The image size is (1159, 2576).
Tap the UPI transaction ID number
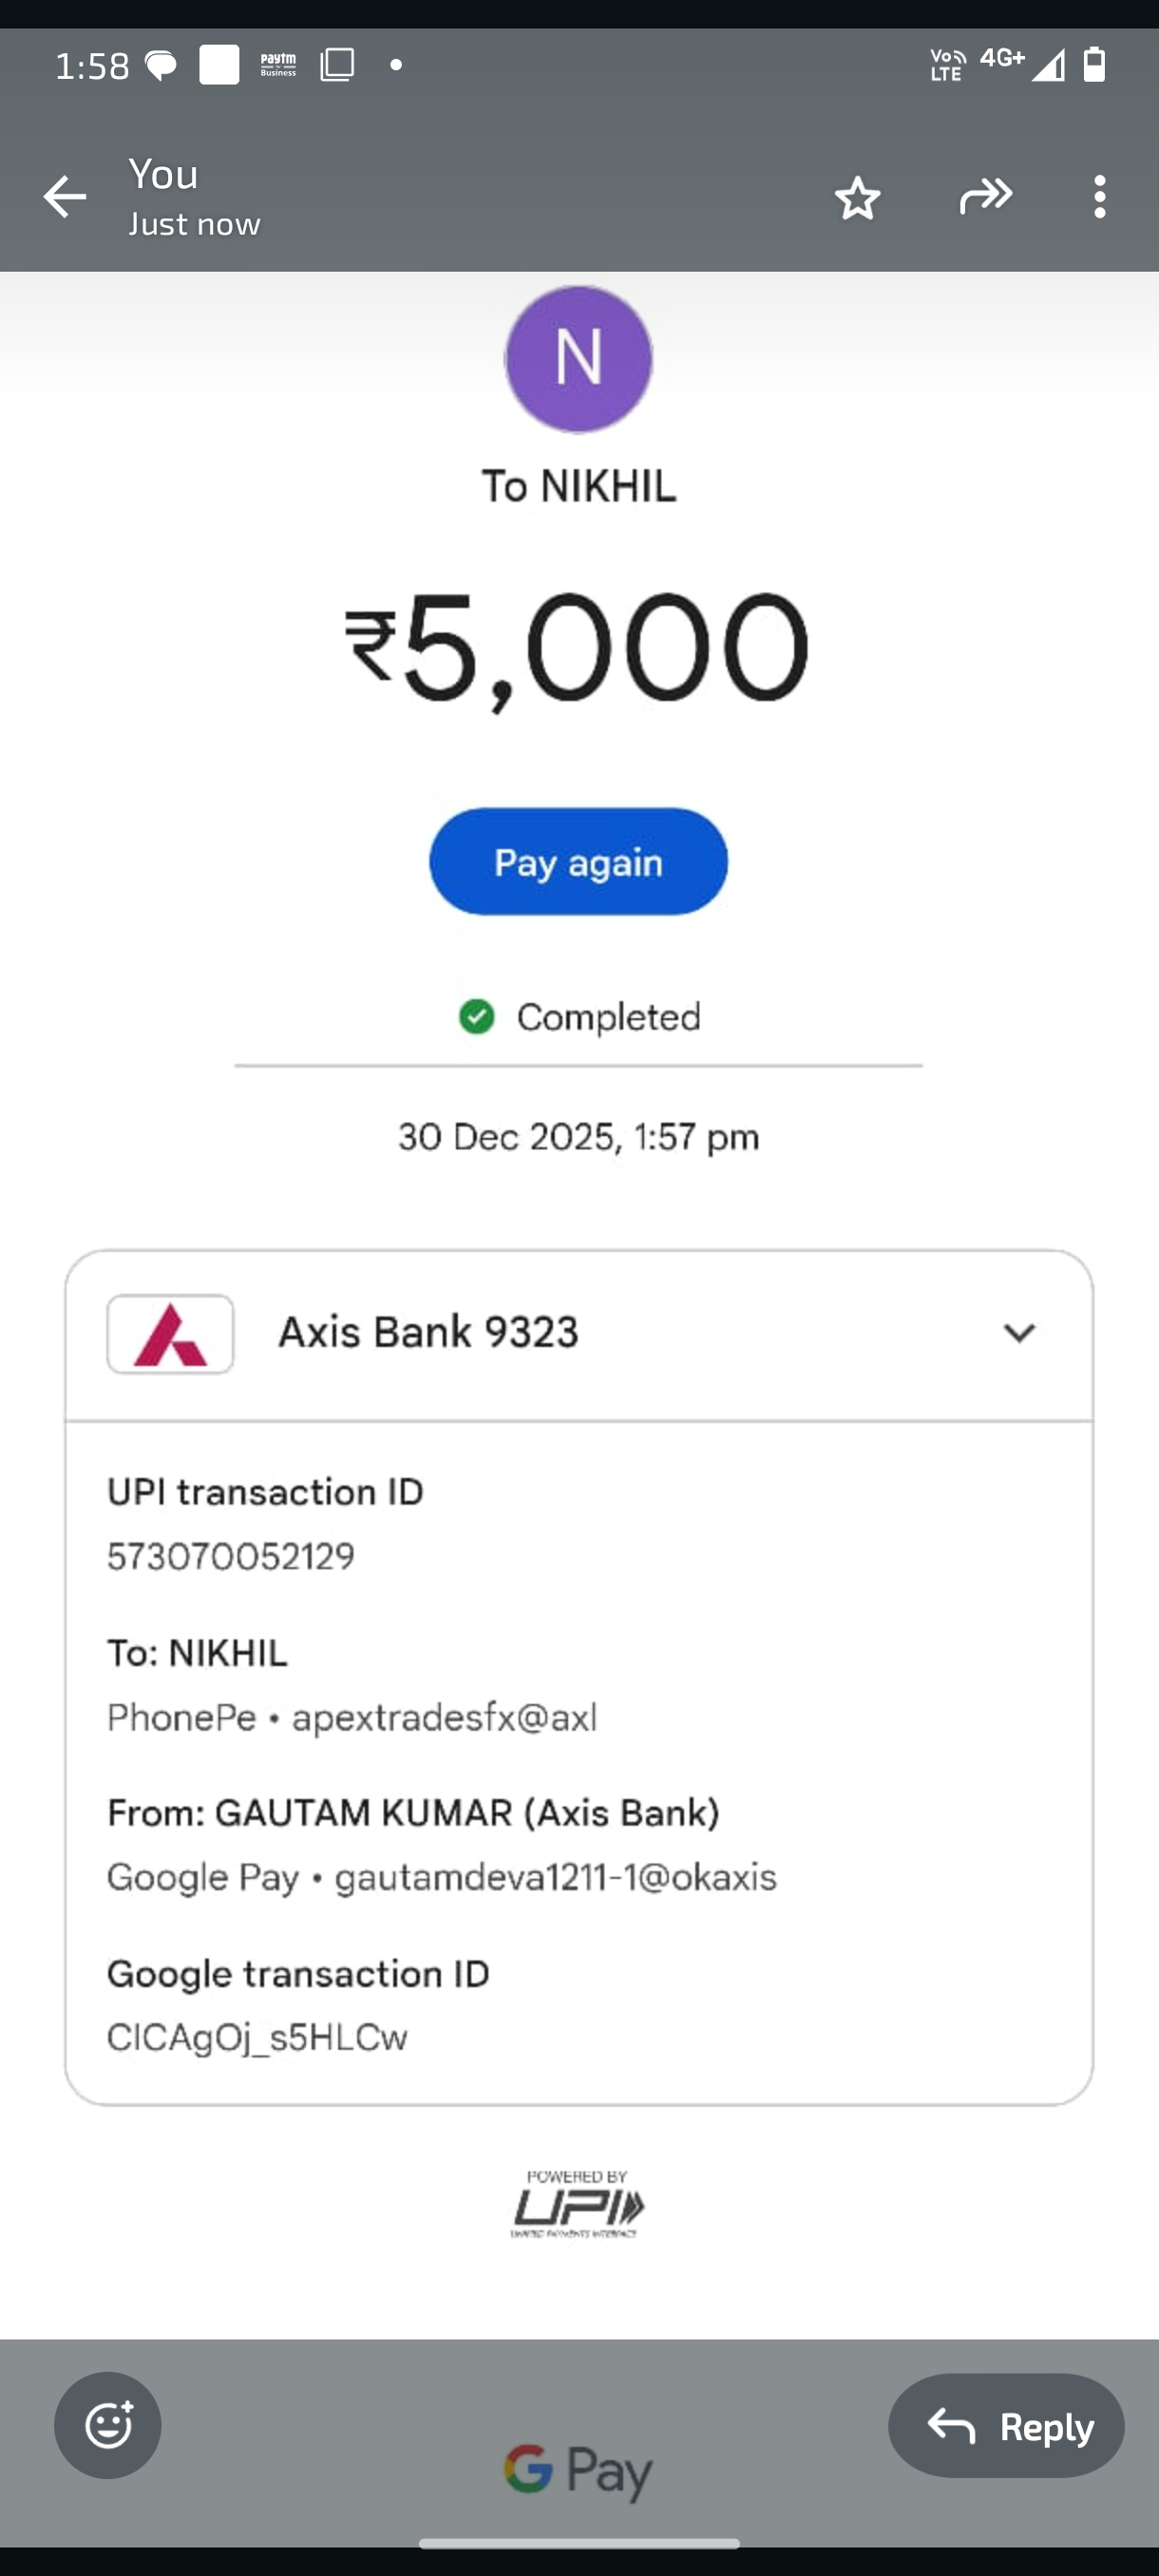[231, 1556]
